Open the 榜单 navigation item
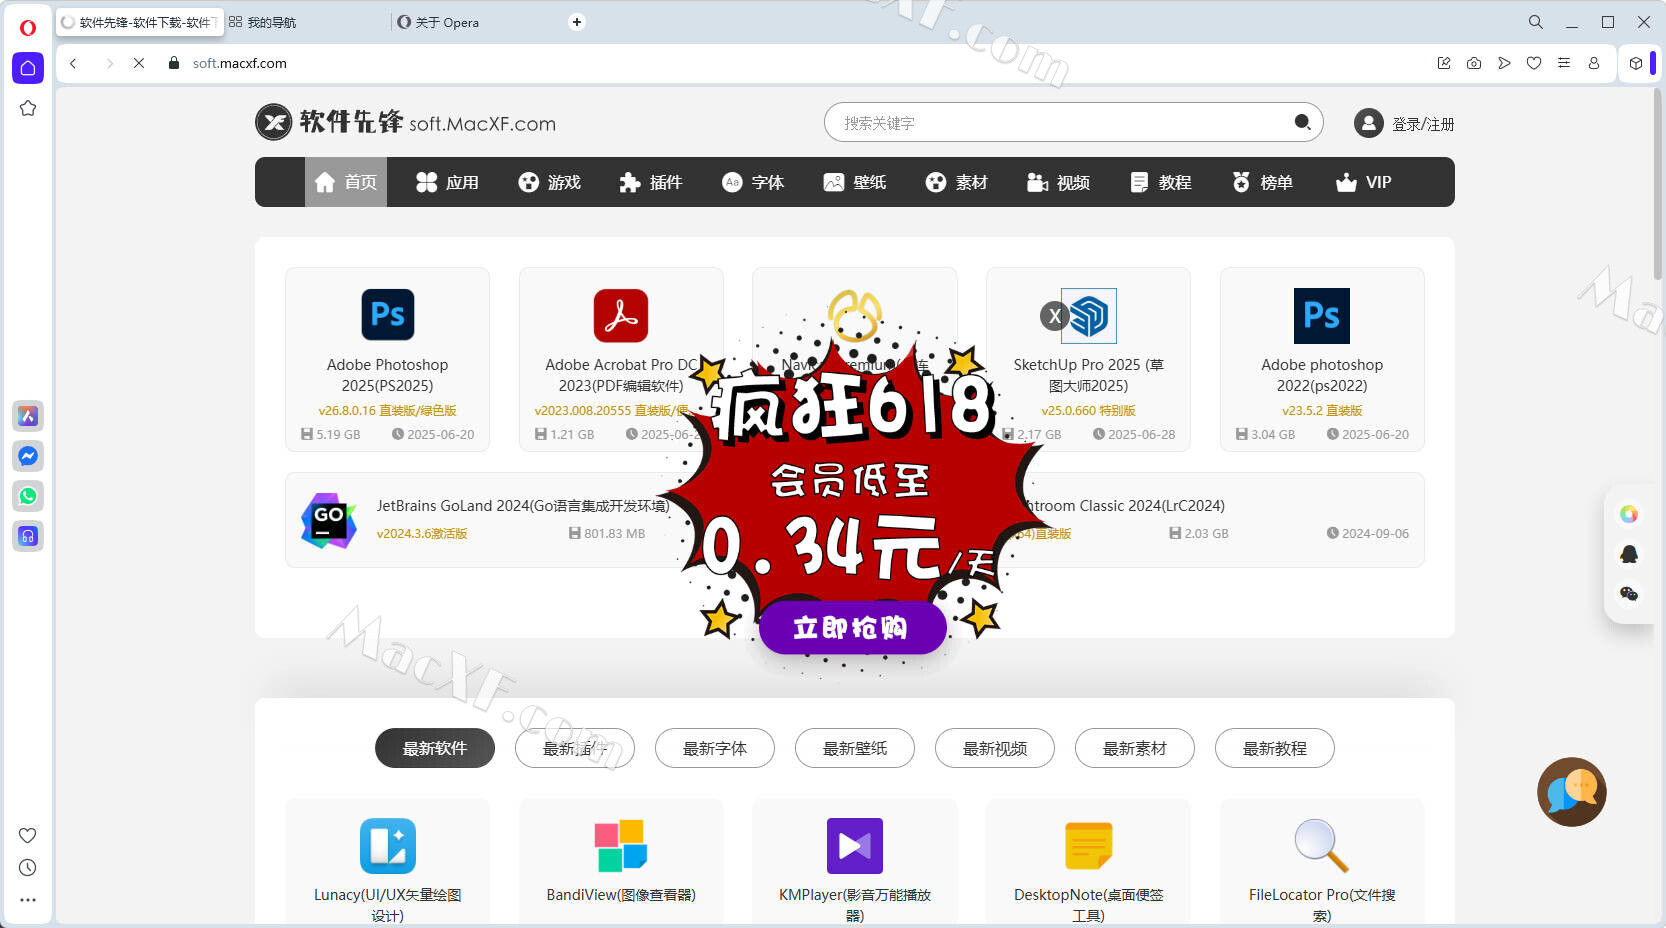The width and height of the screenshot is (1666, 928). (x=1262, y=182)
